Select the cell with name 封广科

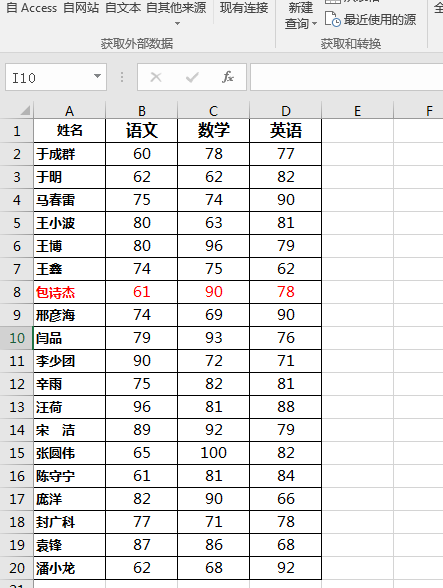click(69, 522)
